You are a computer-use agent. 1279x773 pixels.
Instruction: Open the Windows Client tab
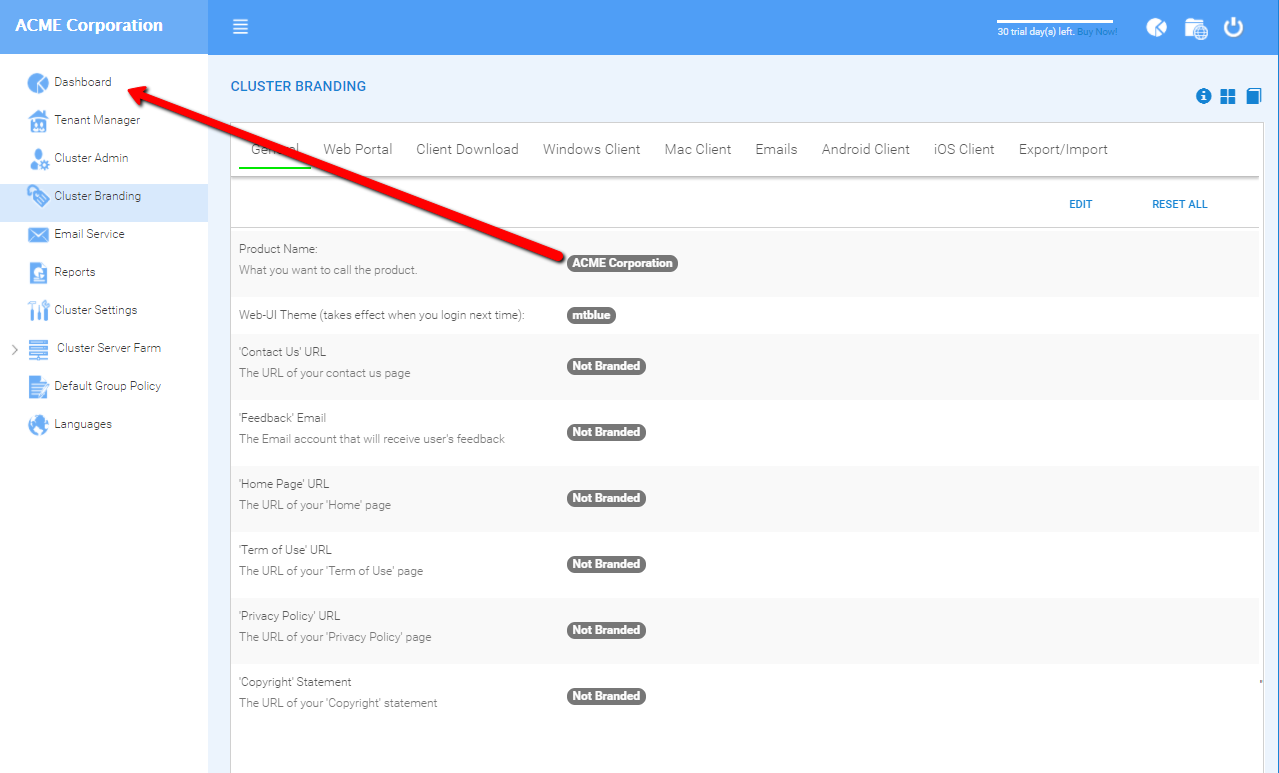[591, 149]
